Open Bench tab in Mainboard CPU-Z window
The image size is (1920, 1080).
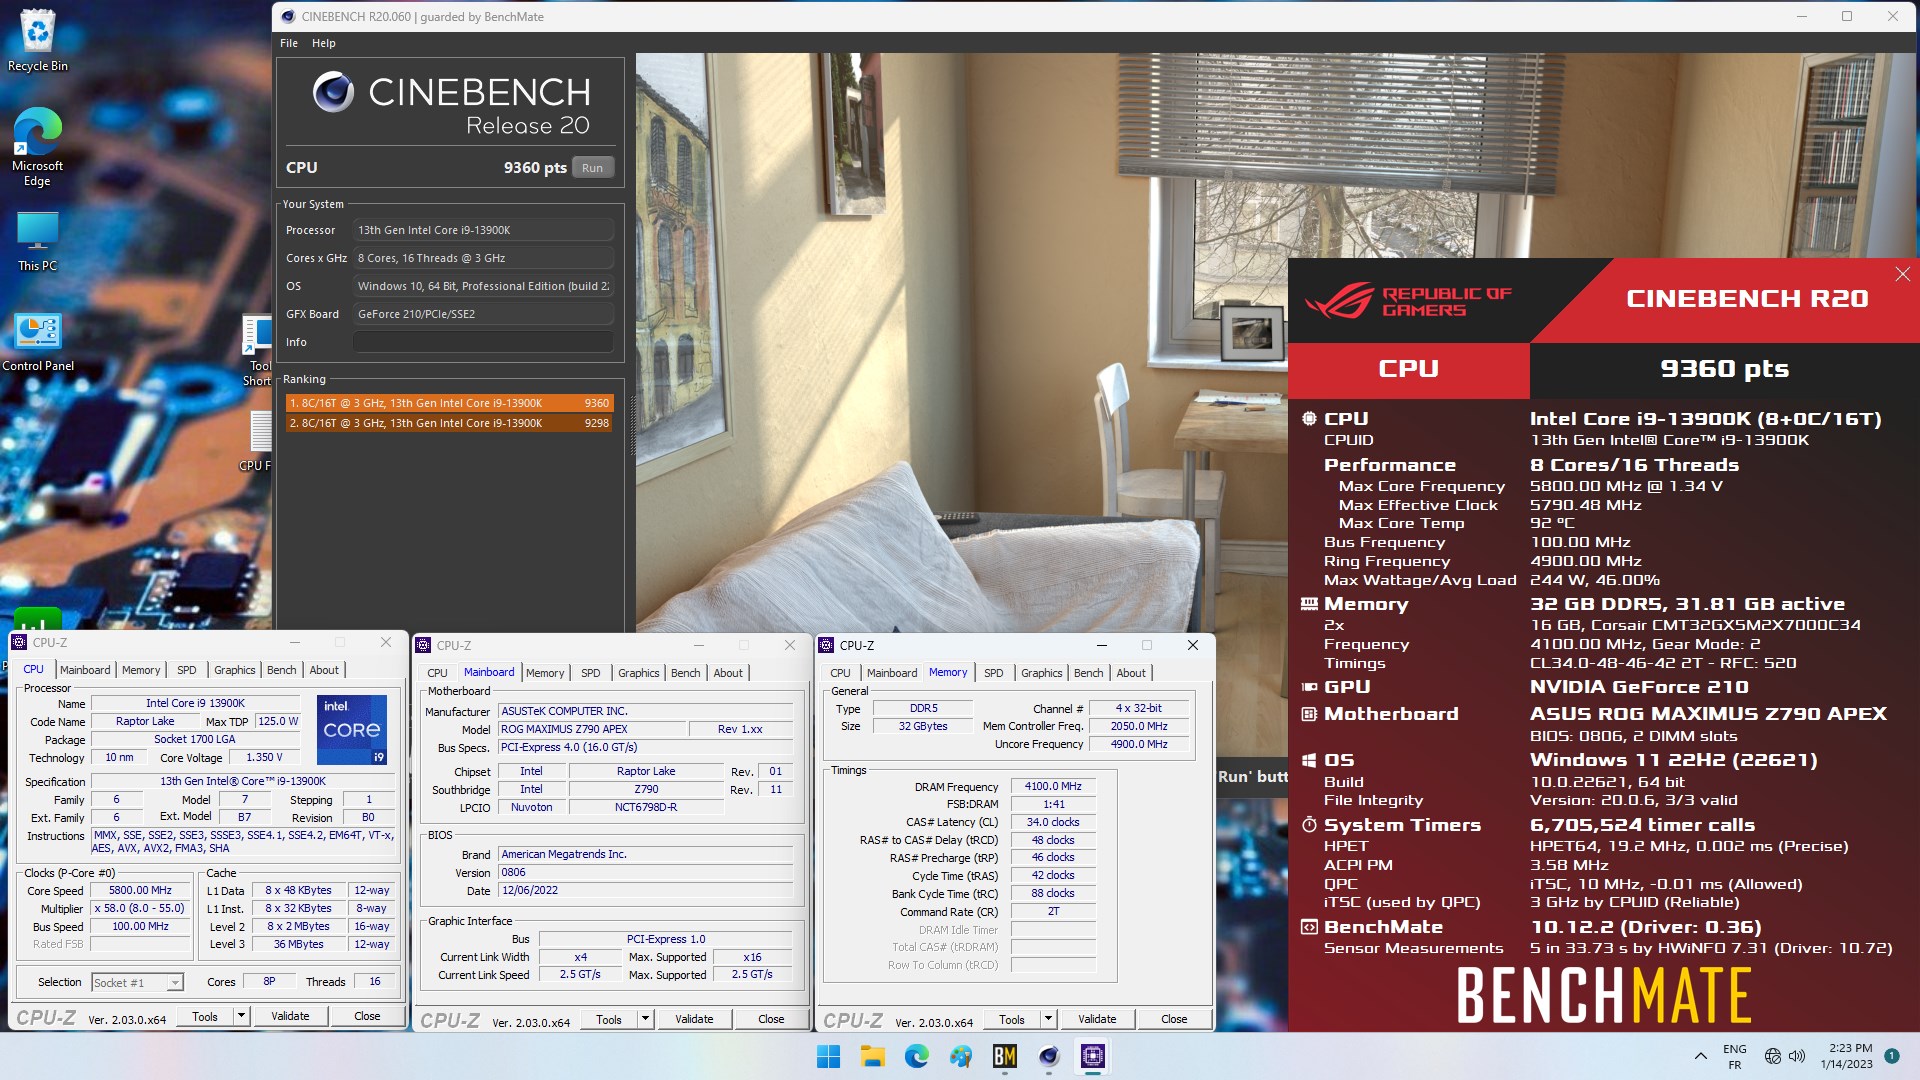tap(686, 673)
